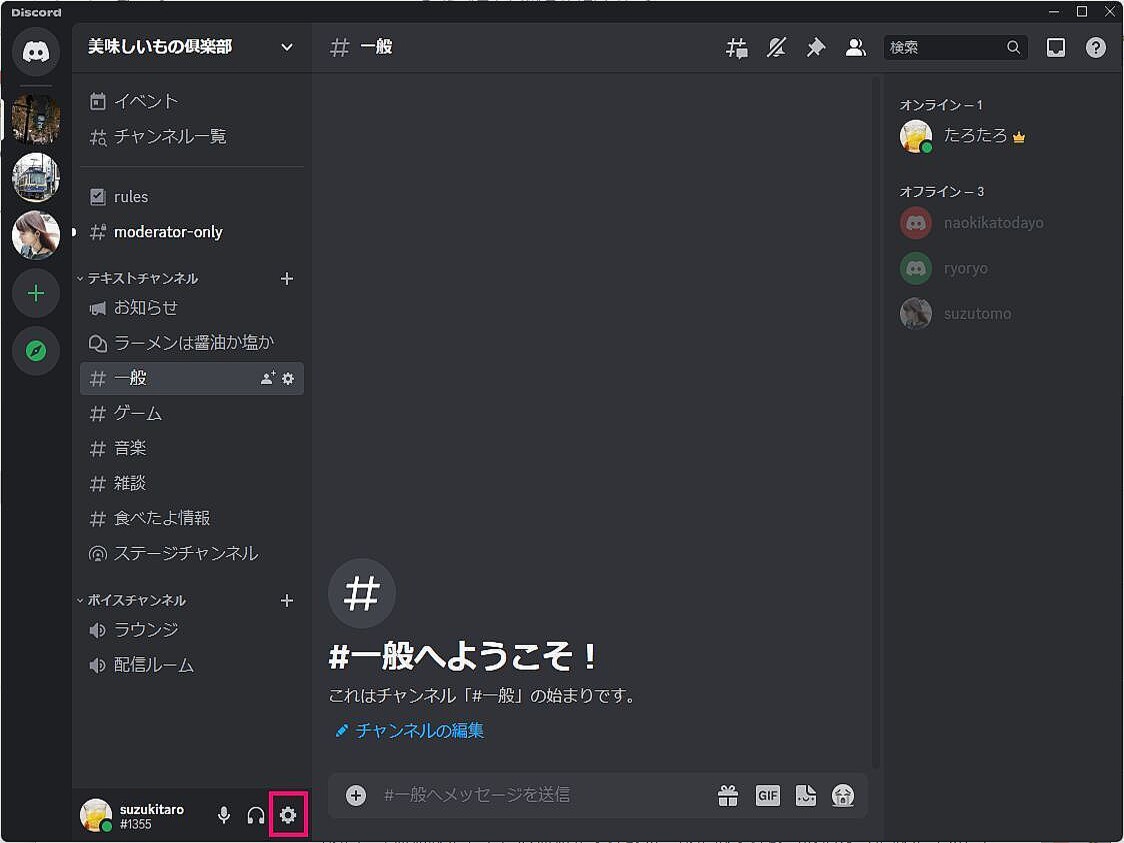Toggle the member list visibility

(855, 46)
